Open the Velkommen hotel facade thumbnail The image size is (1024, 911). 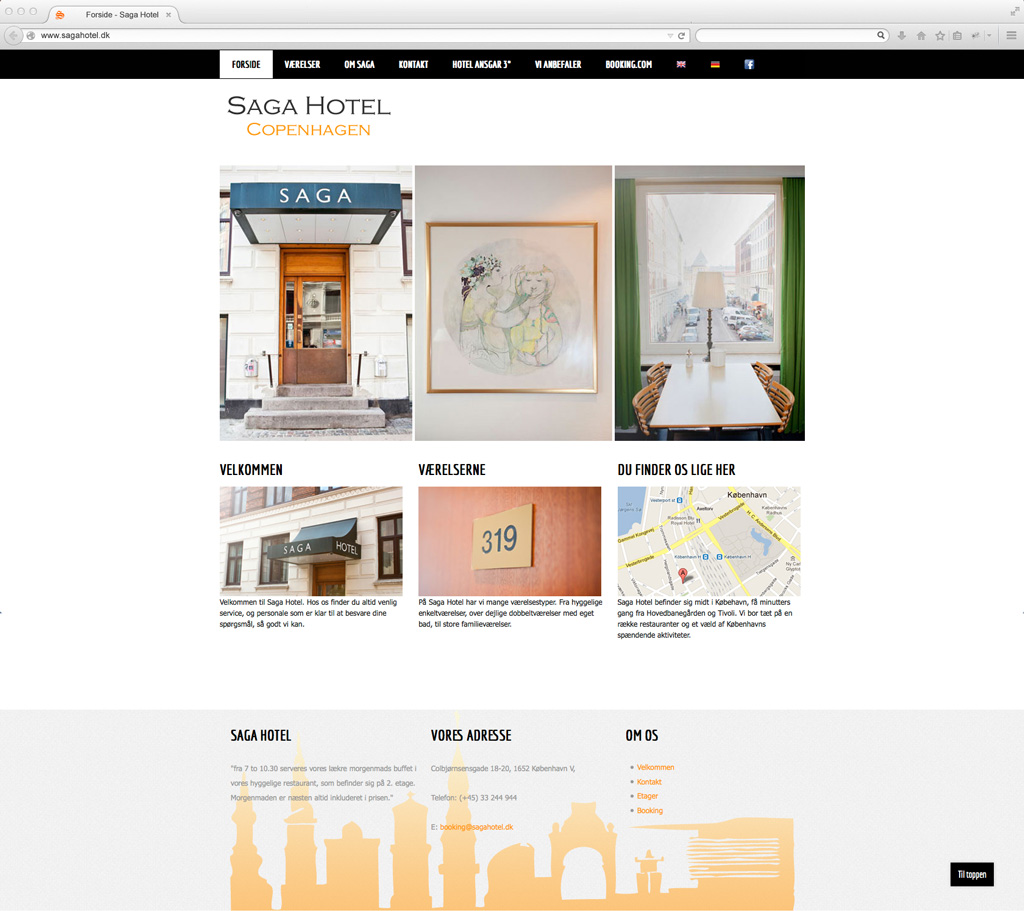click(312, 541)
